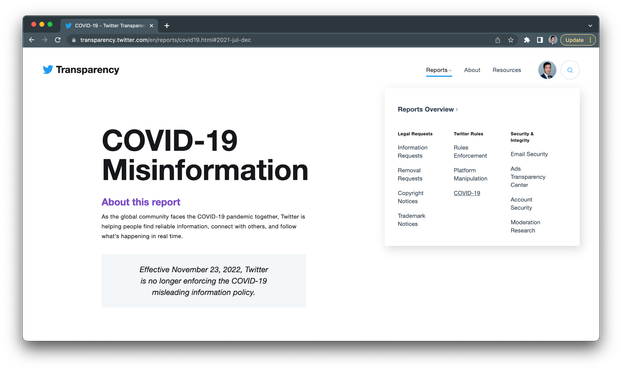The image size is (622, 371).
Task: Bookmark page with star icon
Action: click(511, 40)
